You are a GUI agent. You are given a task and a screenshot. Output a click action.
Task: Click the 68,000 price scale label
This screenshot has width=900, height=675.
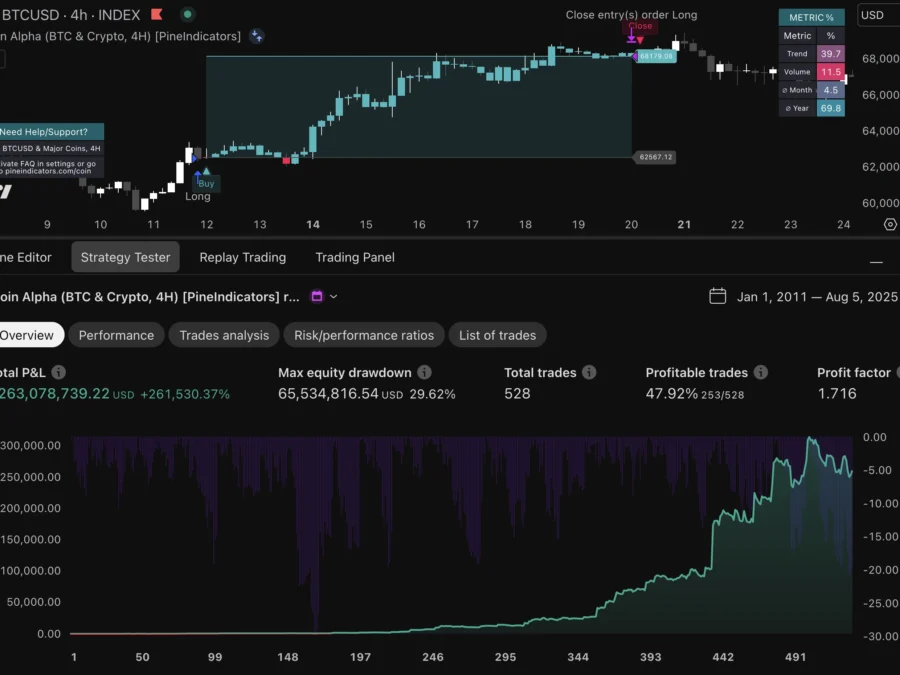[x=880, y=59]
